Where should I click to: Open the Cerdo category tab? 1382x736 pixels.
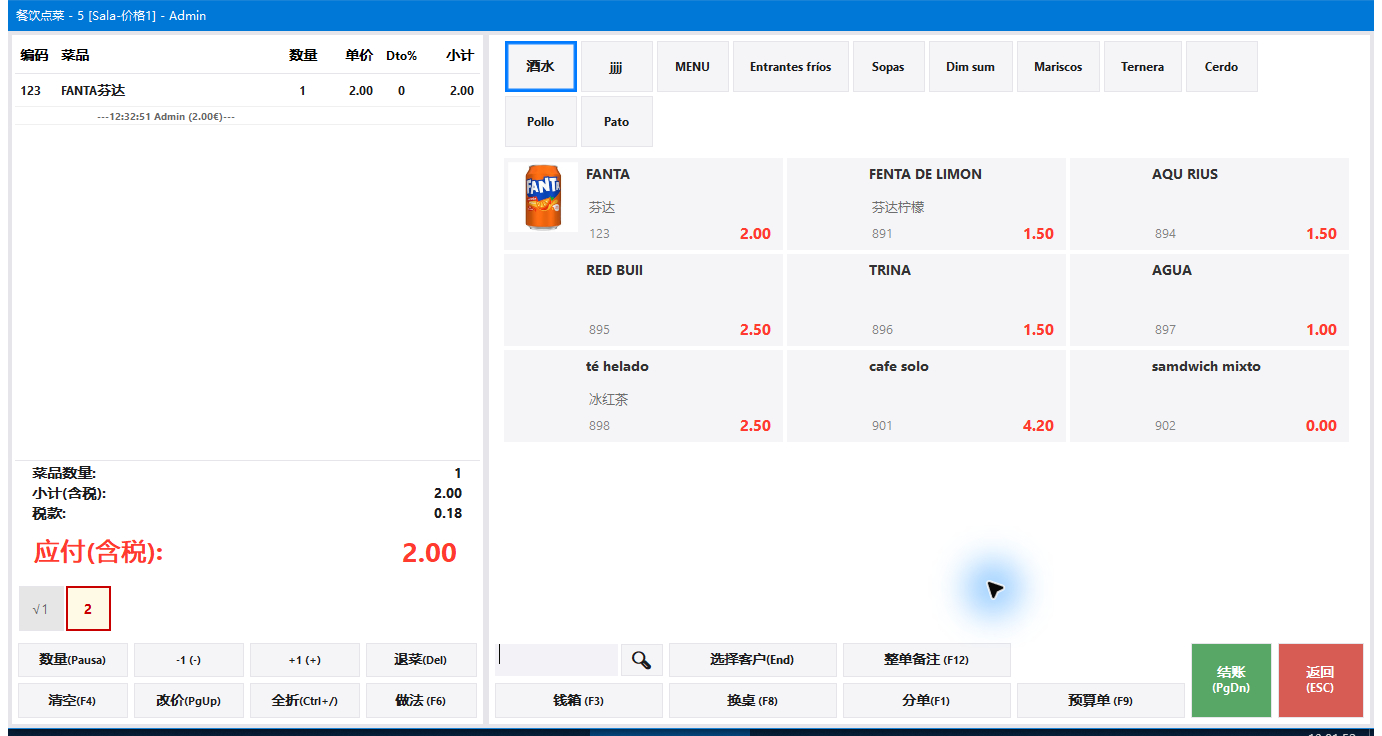point(1221,67)
